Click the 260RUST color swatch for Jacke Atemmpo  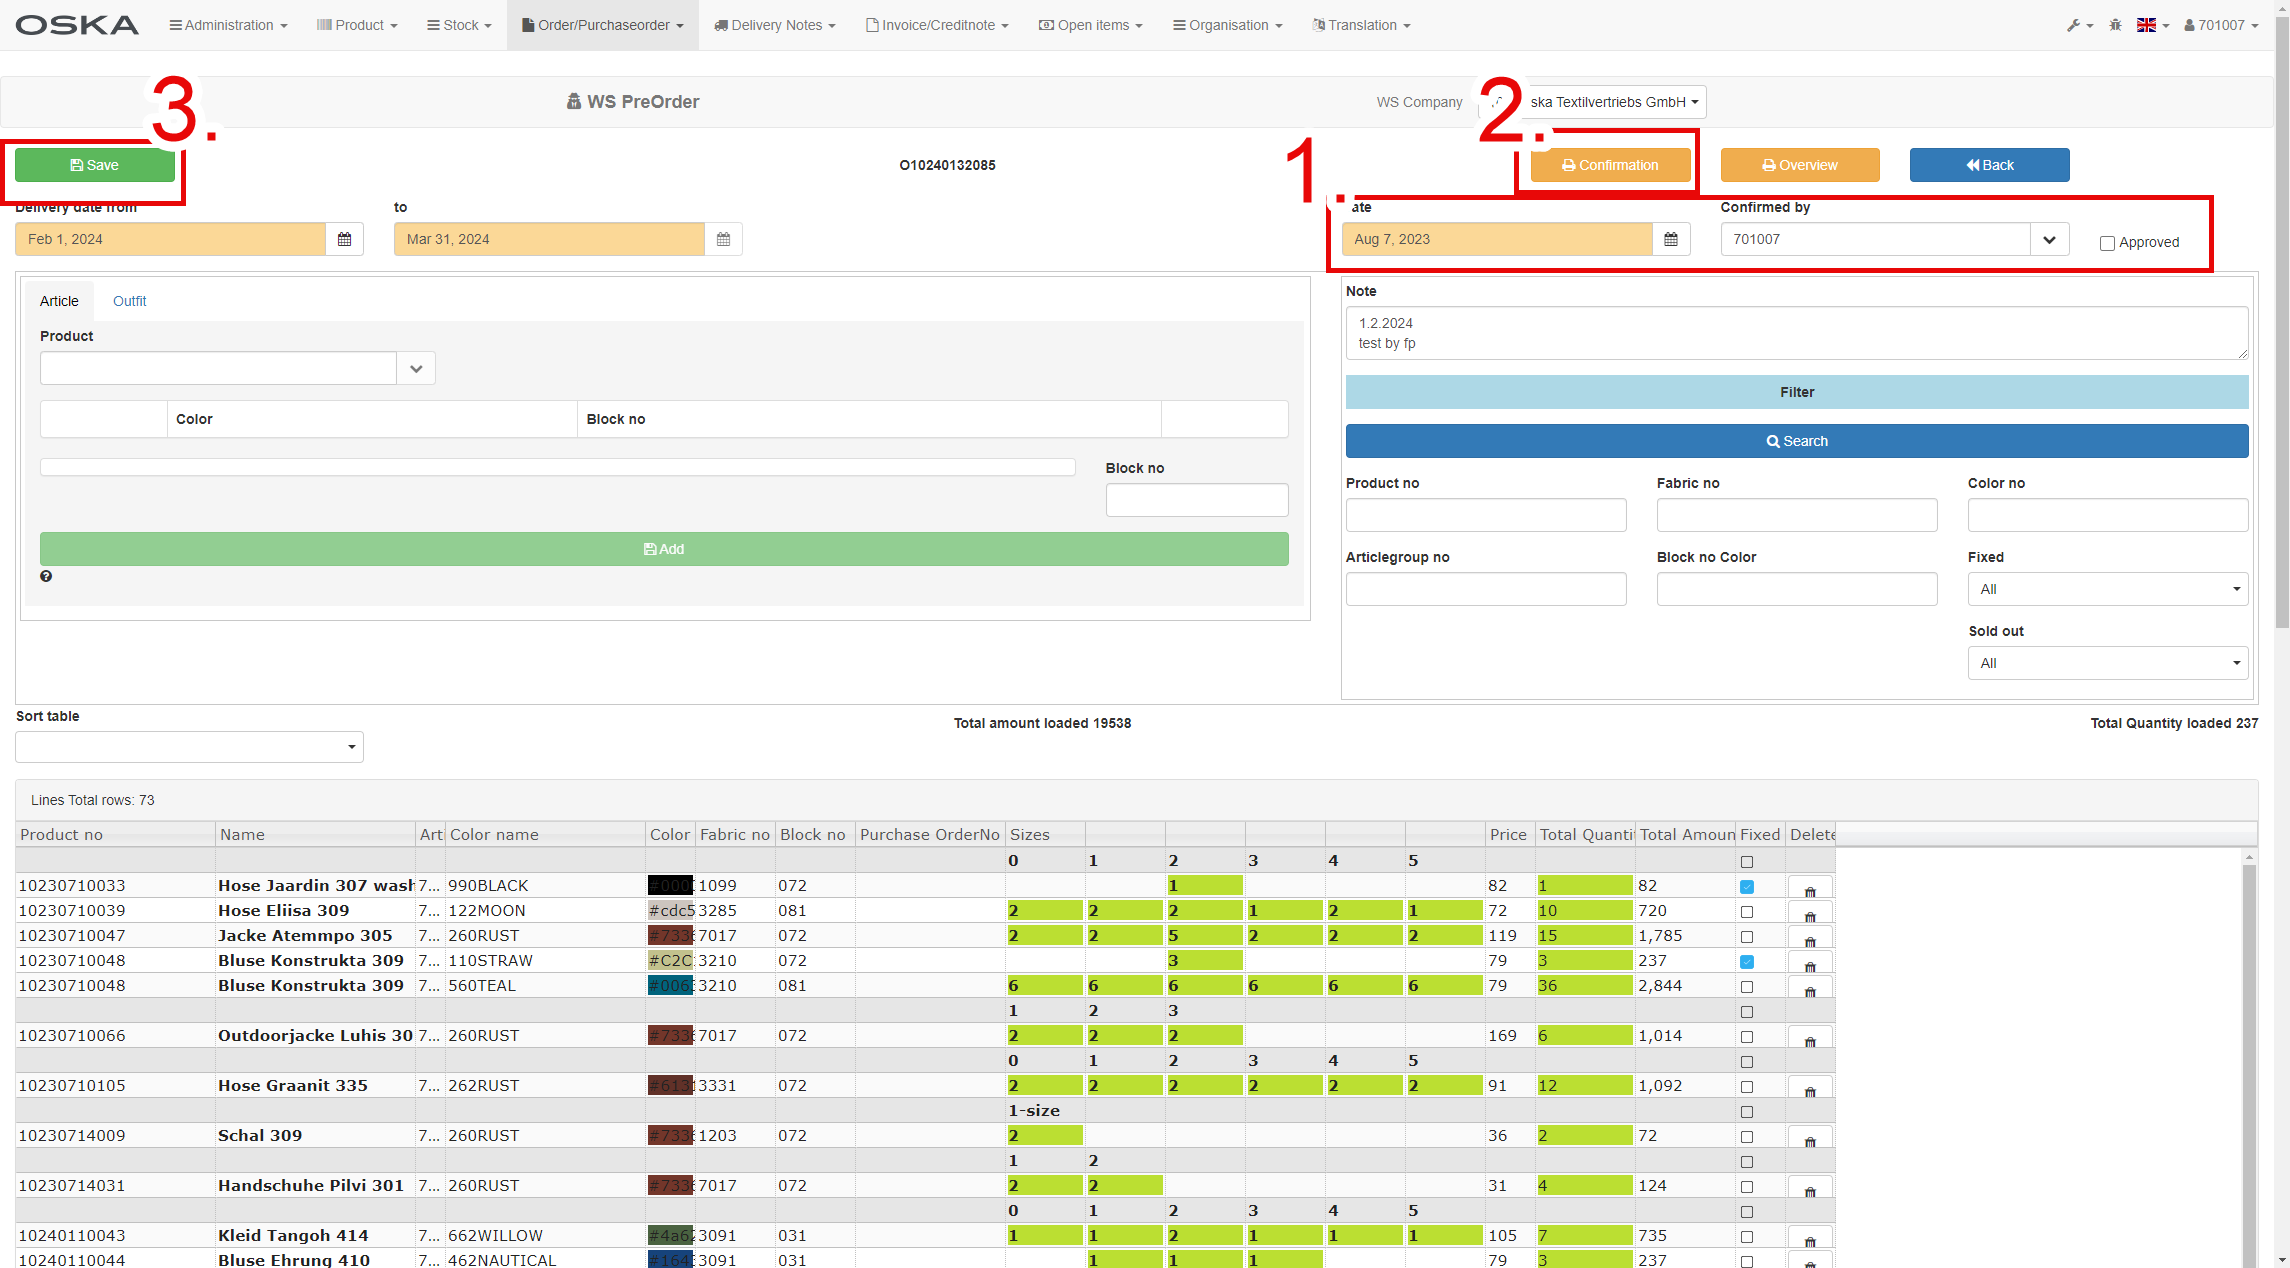(x=670, y=936)
